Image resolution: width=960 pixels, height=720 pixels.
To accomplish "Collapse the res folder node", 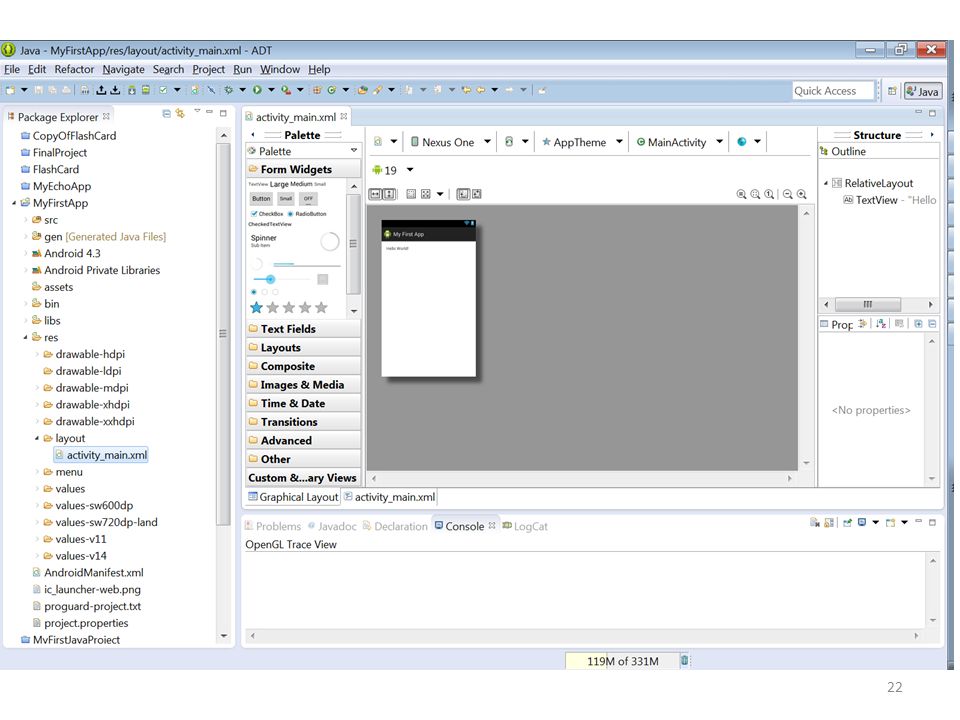I will pyautogui.click(x=25, y=337).
